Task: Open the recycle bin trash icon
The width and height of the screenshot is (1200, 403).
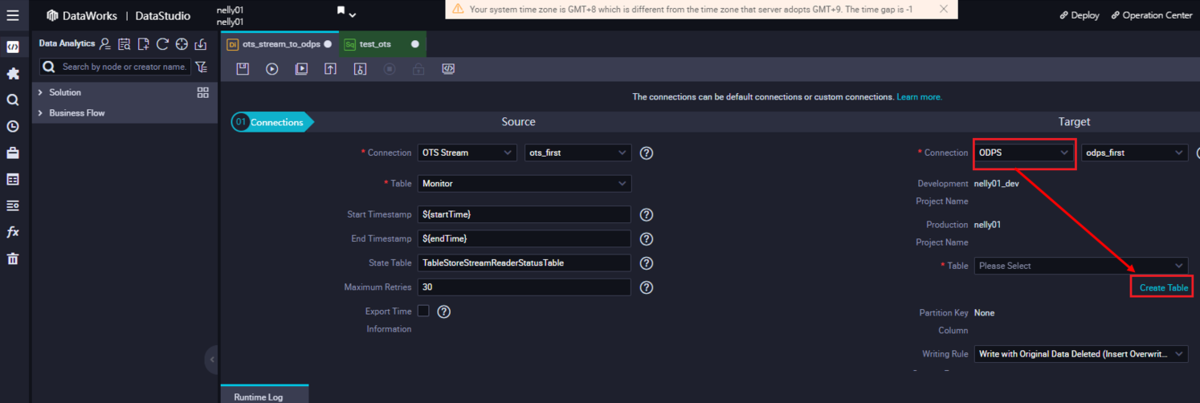Action: point(12,259)
